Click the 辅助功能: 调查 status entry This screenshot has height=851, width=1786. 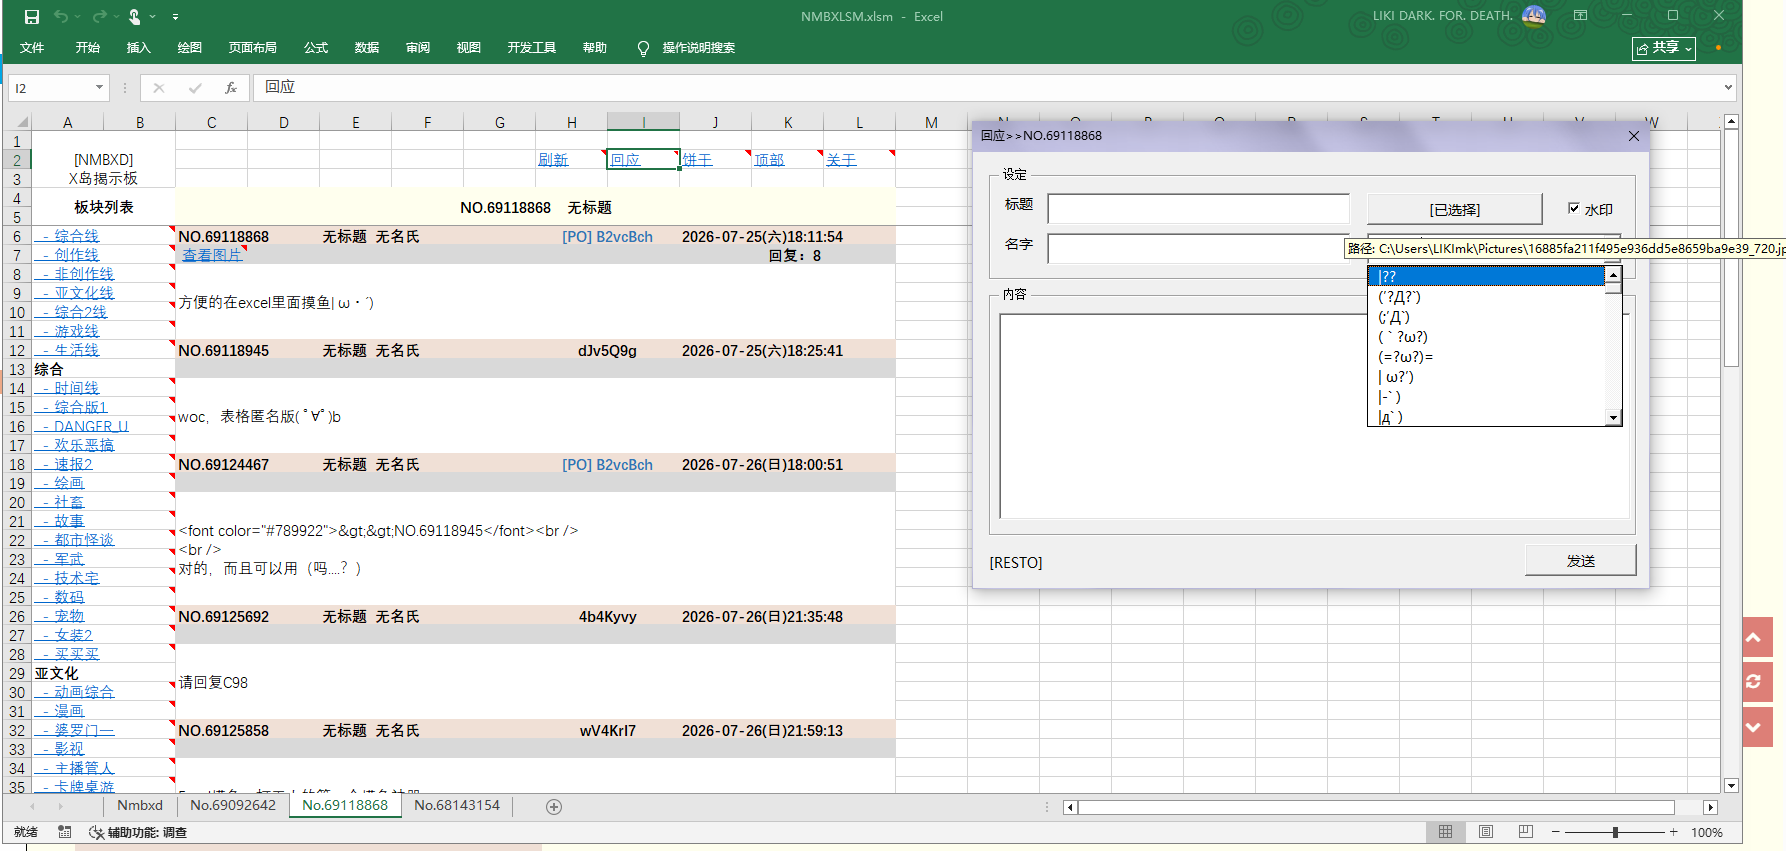(x=138, y=832)
